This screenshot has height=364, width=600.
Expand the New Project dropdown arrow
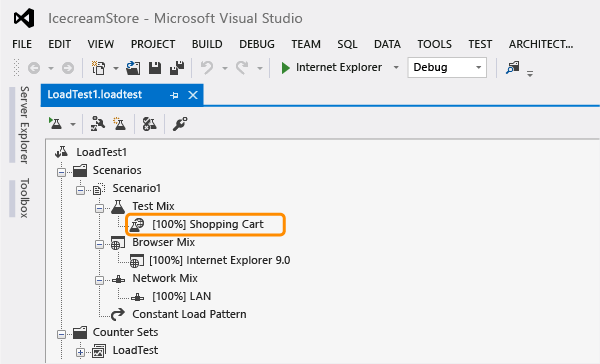pos(116,69)
